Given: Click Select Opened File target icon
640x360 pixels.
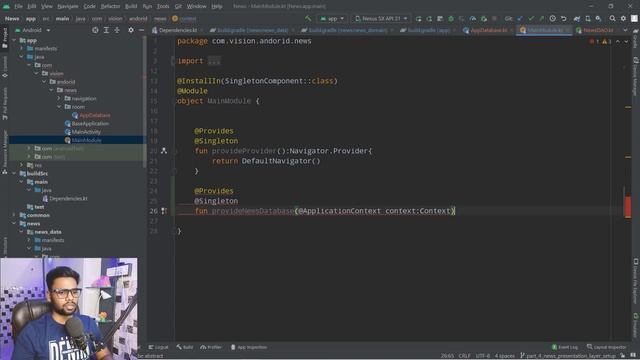Looking at the screenshot, I should [95, 30].
